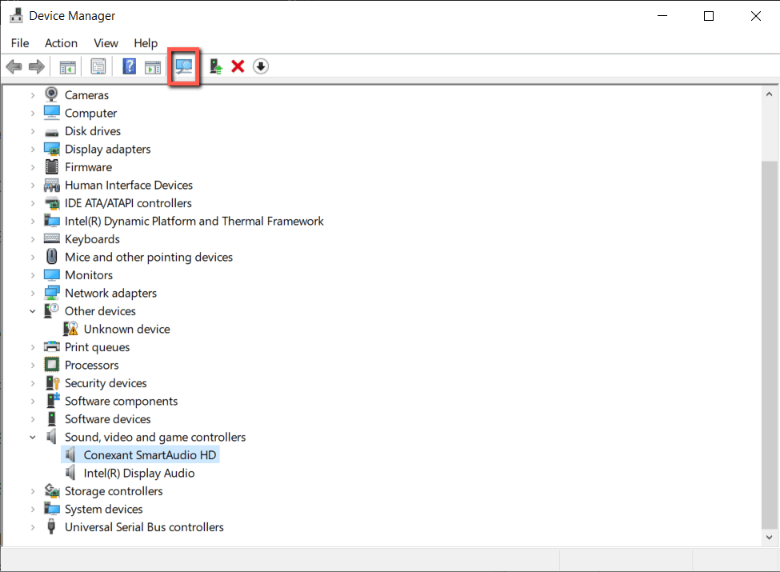Image resolution: width=780 pixels, height=572 pixels.
Task: Click the Cameras webcam icon
Action: [51, 95]
